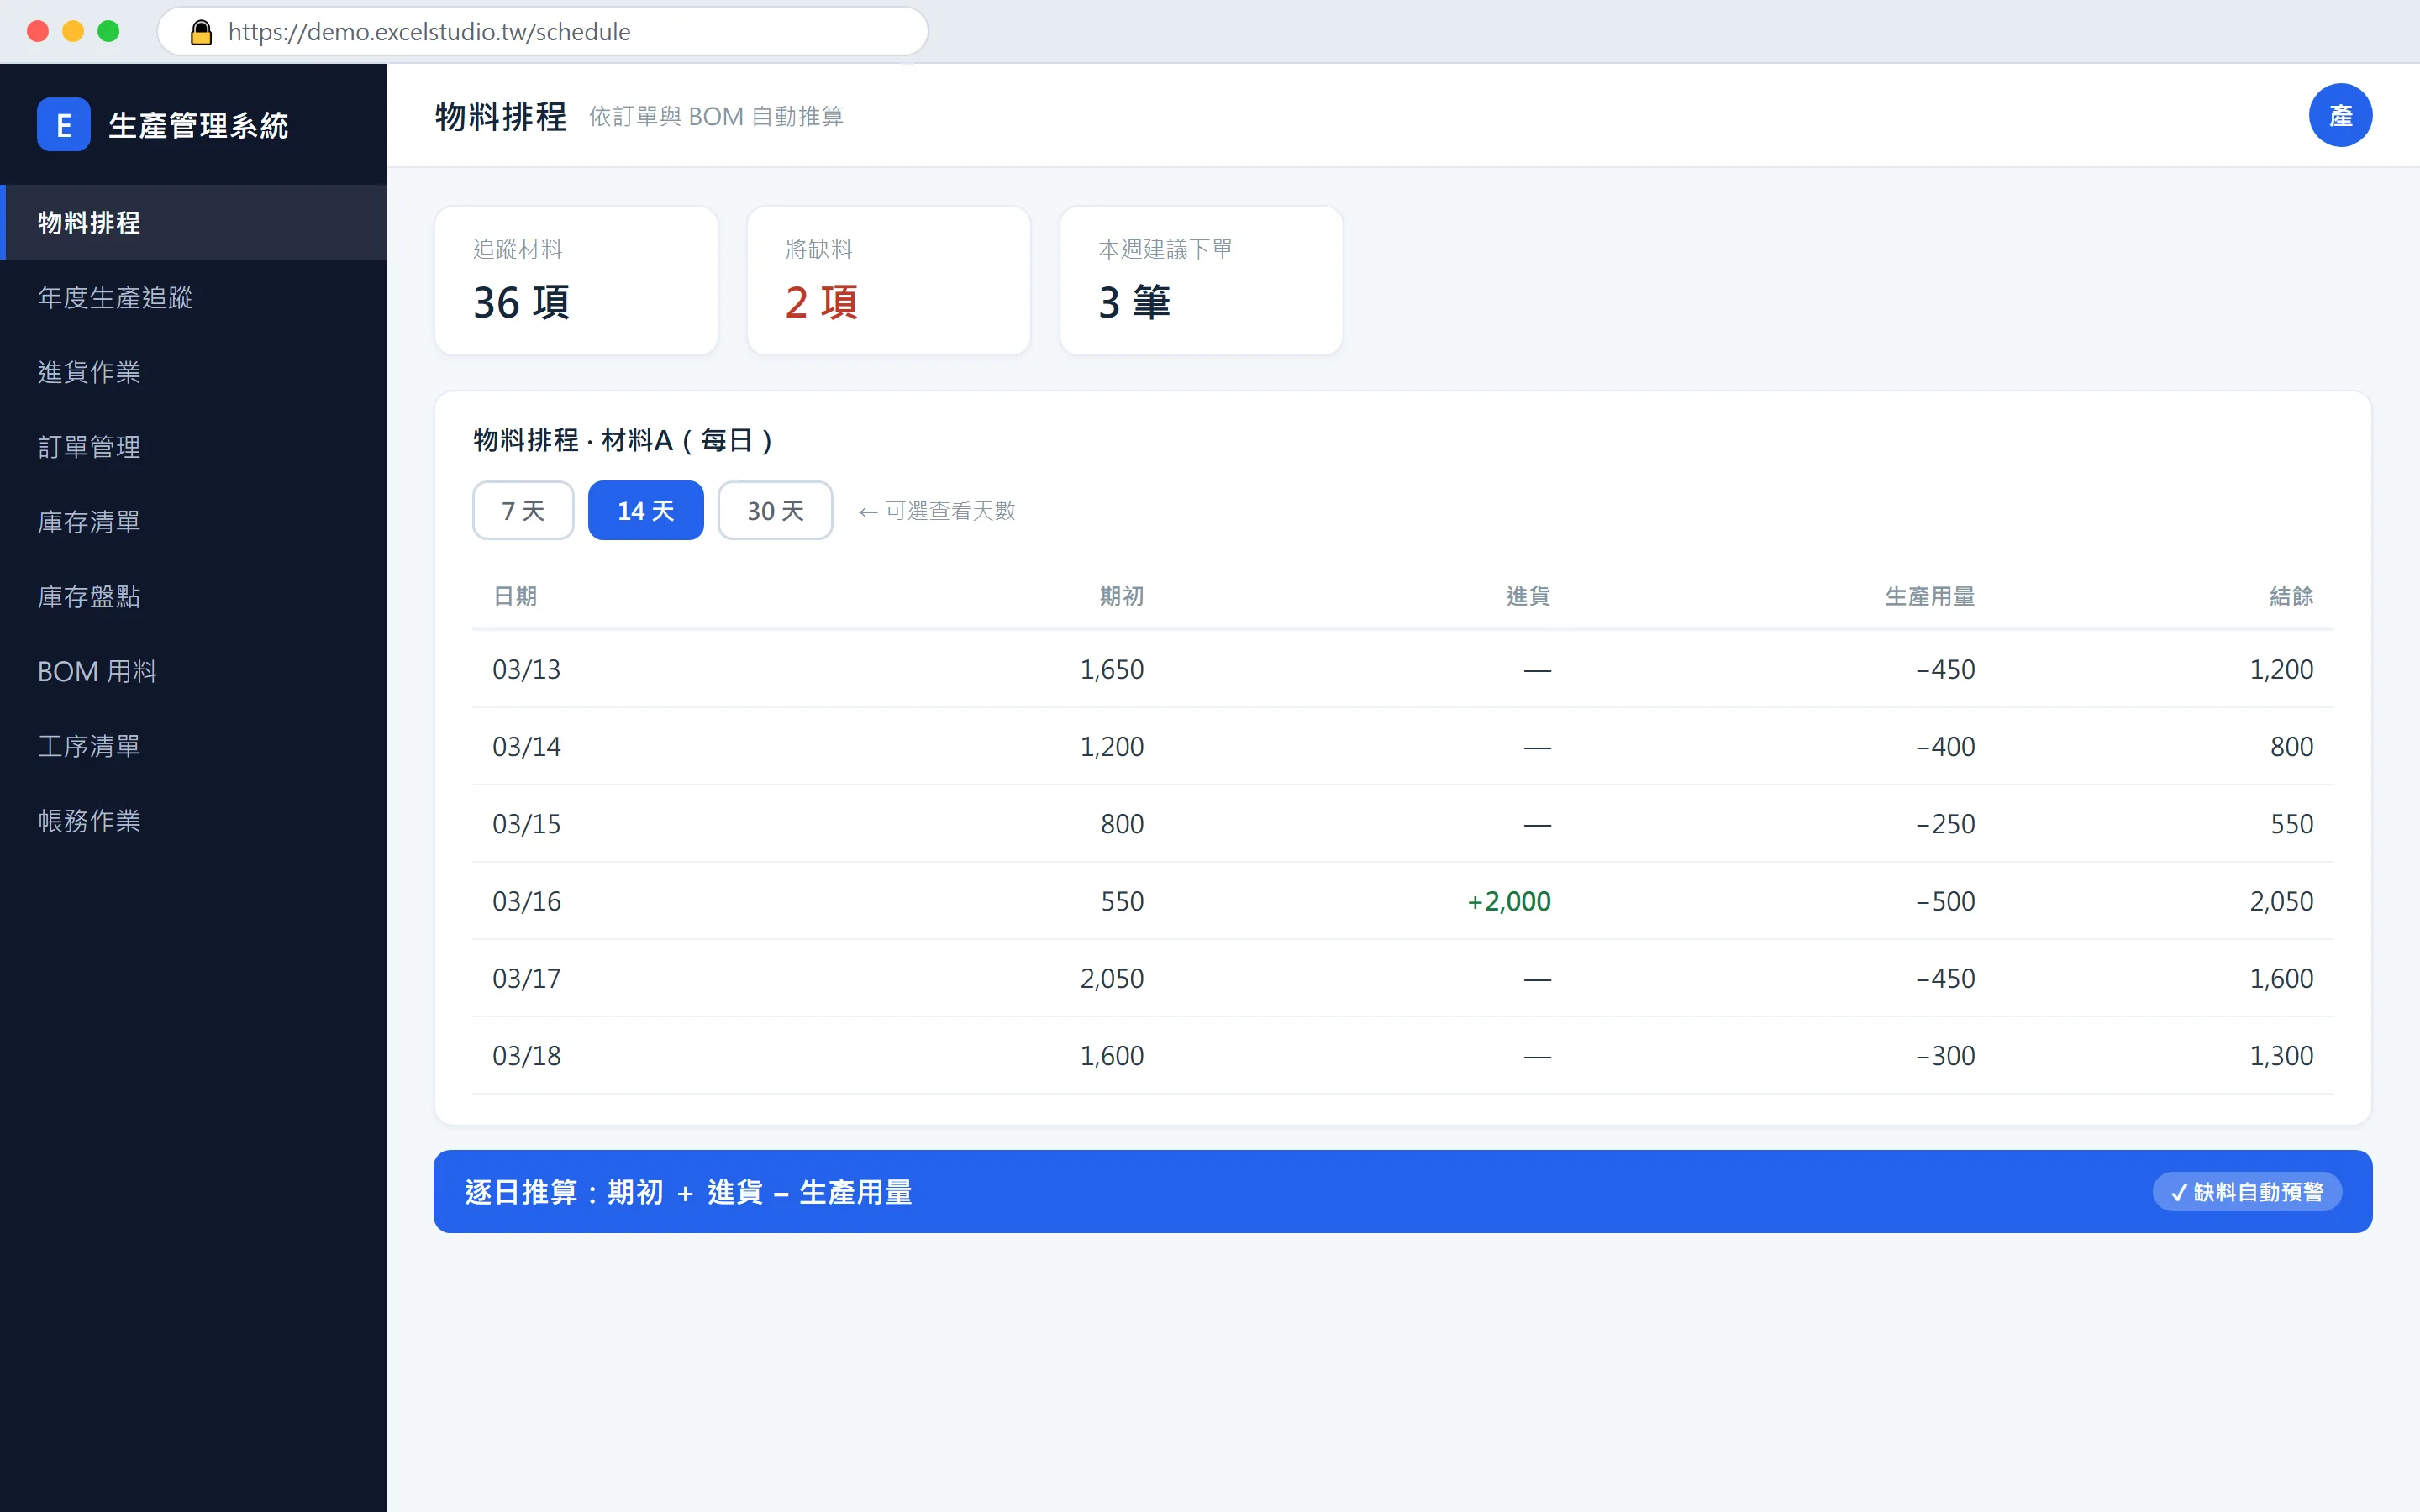
Task: Click the 期初 column header
Action: (x=1121, y=596)
